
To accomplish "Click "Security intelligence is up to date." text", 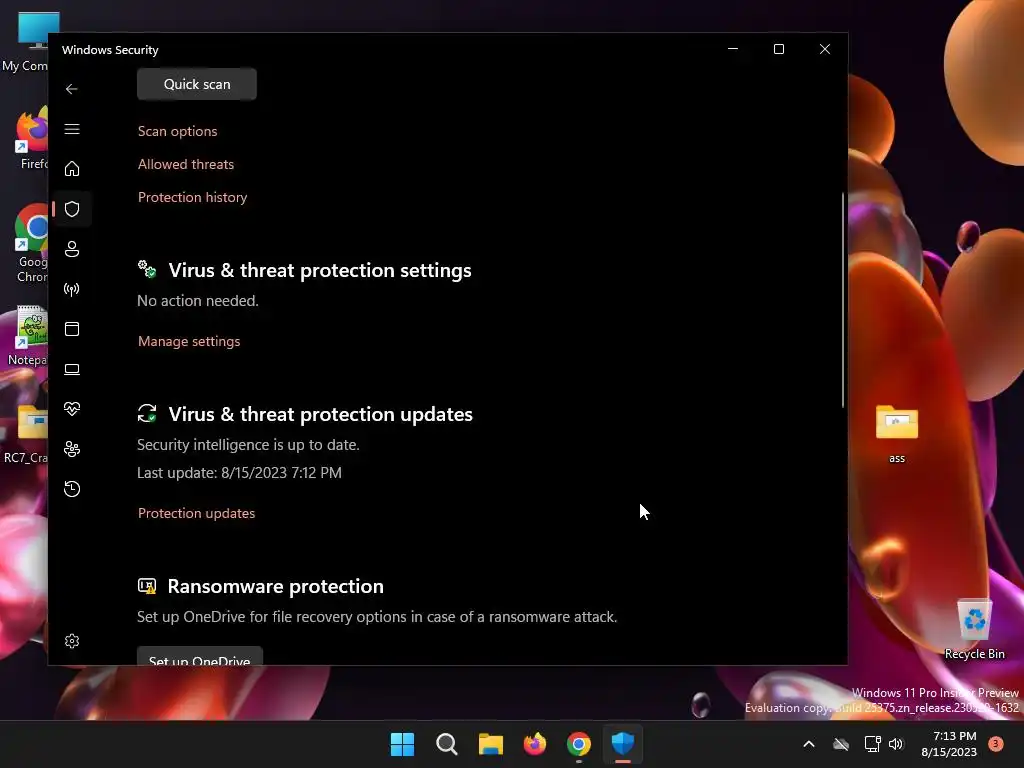I will tap(248, 445).
